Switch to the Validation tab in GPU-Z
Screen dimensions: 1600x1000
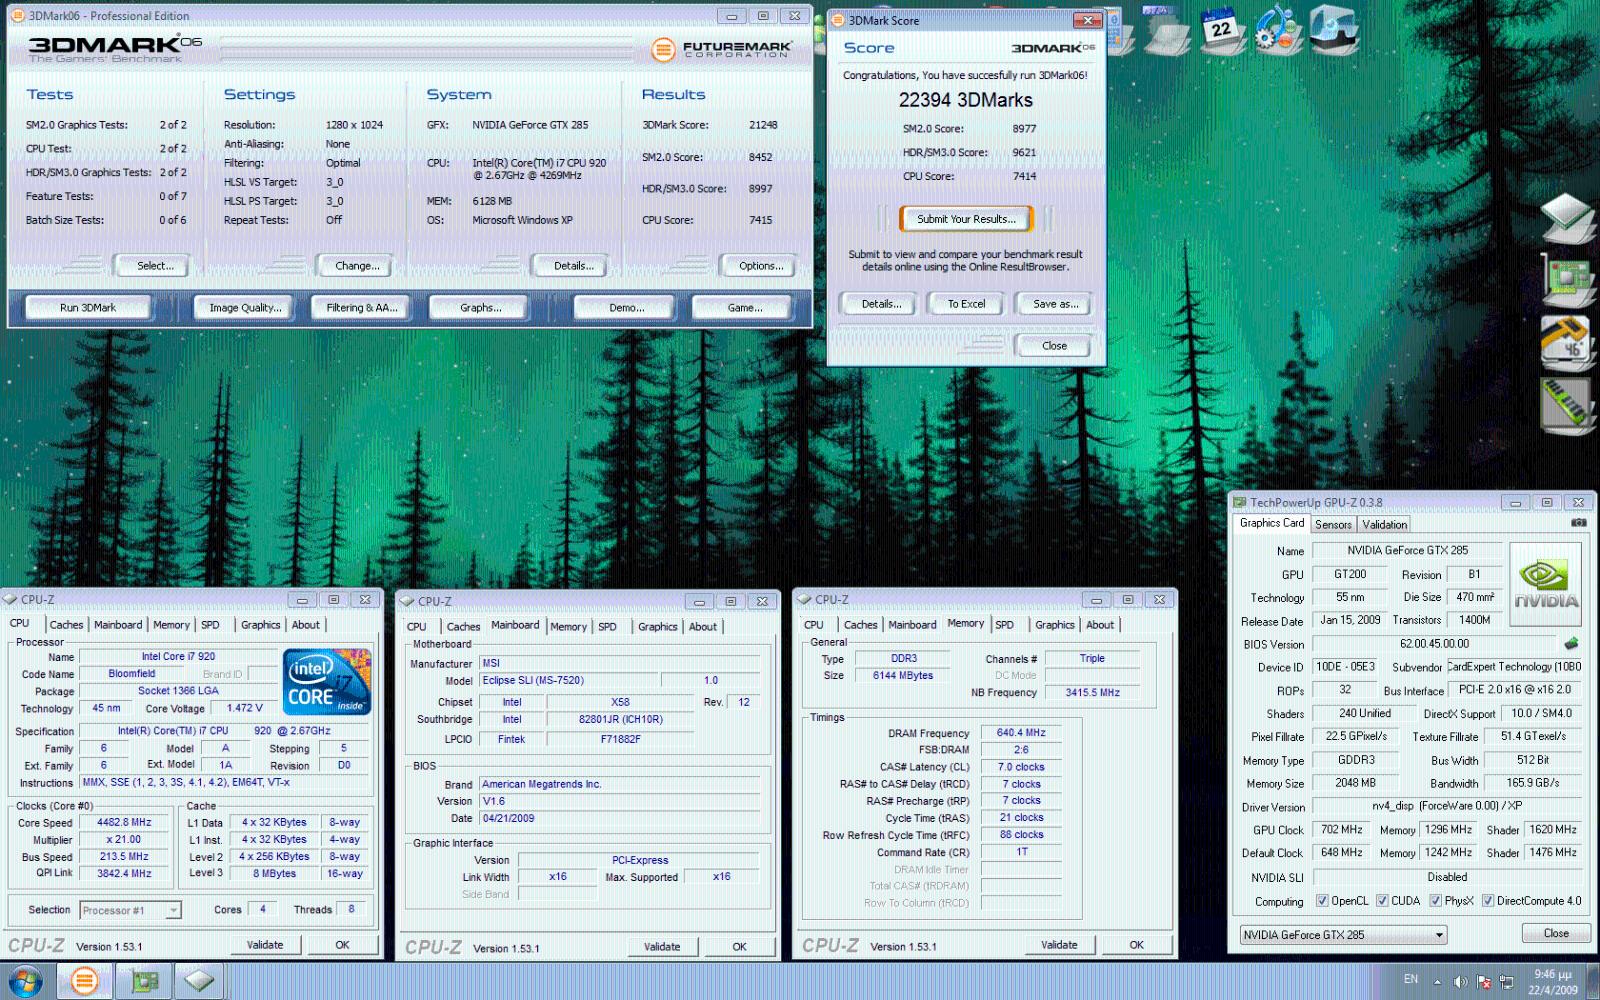coord(1384,524)
